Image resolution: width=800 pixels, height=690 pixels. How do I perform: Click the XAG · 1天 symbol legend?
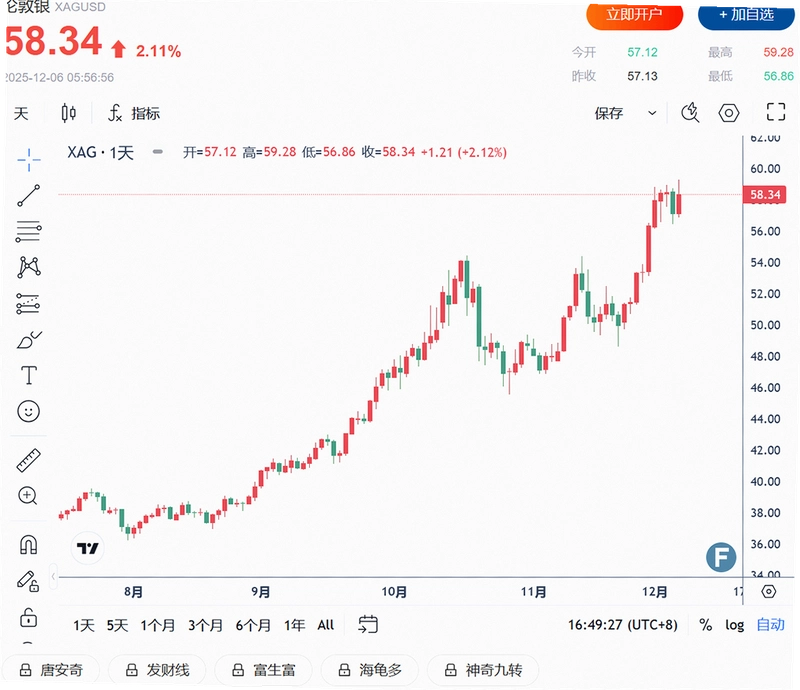coord(101,152)
